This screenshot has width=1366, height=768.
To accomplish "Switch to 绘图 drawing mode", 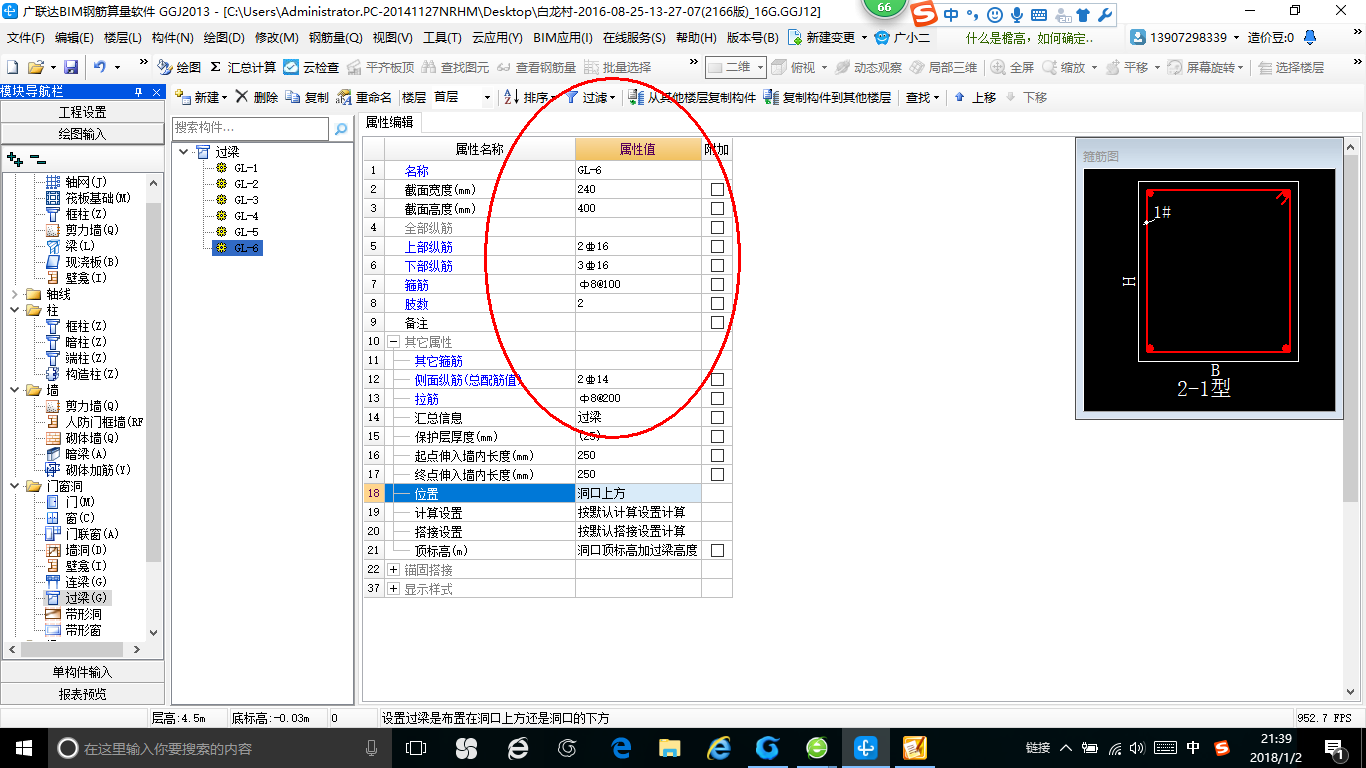I will tap(179, 67).
